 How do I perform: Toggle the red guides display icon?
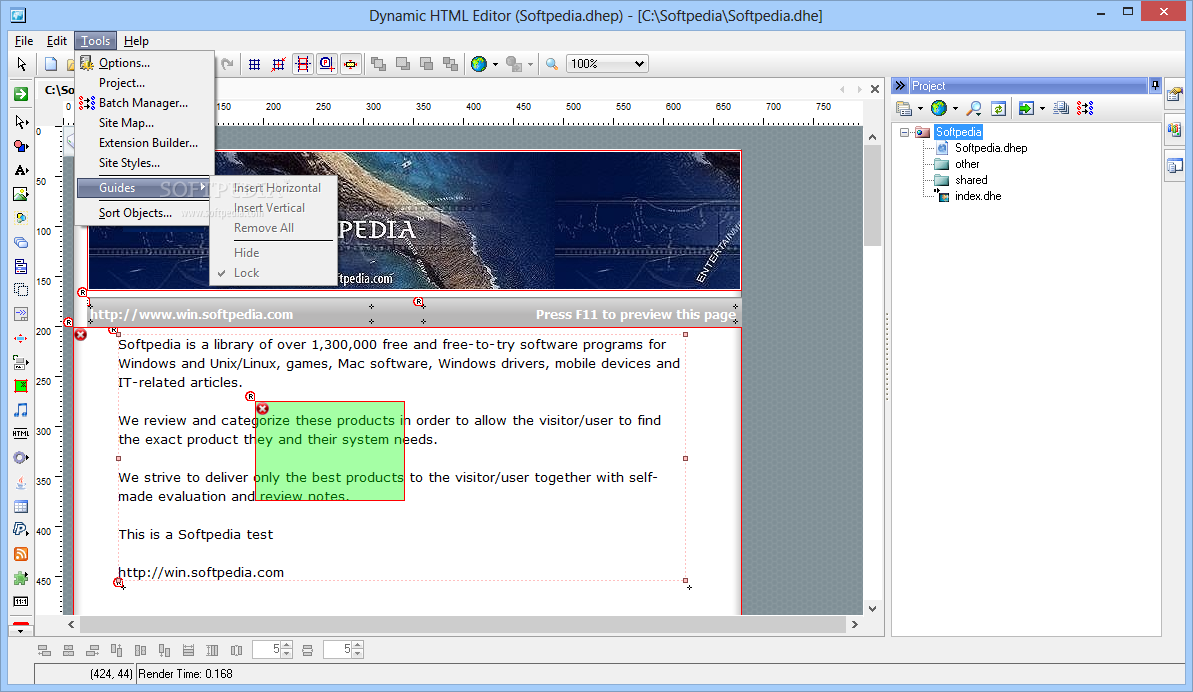pyautogui.click(x=303, y=64)
